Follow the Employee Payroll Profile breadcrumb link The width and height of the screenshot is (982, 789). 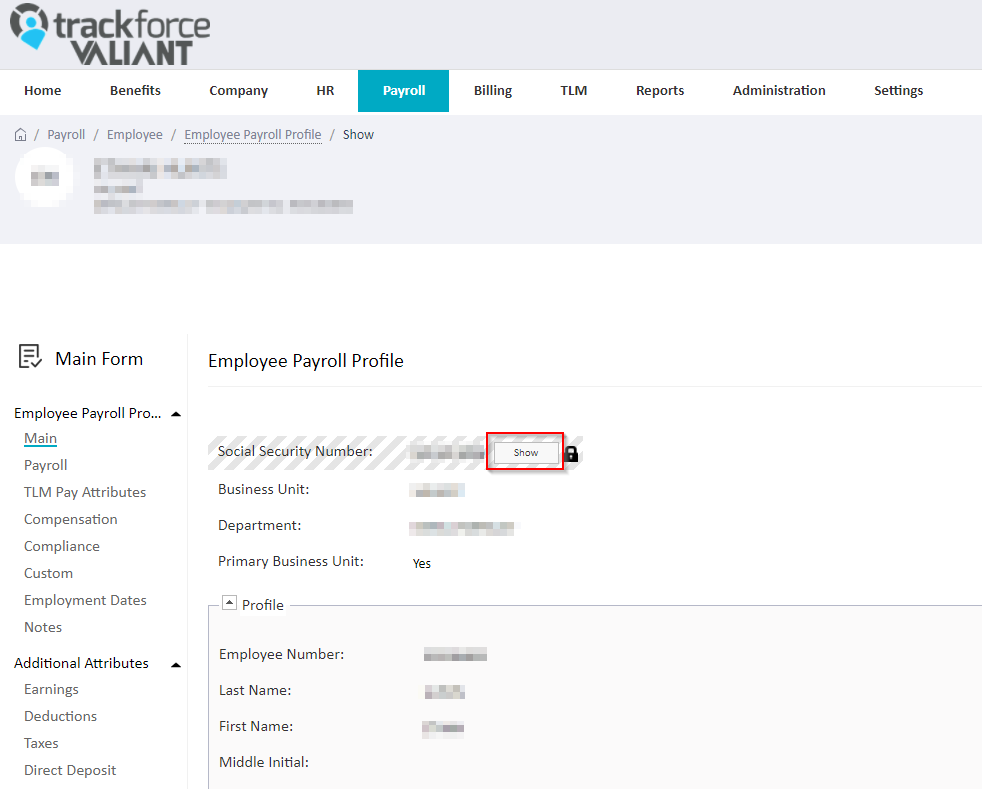point(252,135)
